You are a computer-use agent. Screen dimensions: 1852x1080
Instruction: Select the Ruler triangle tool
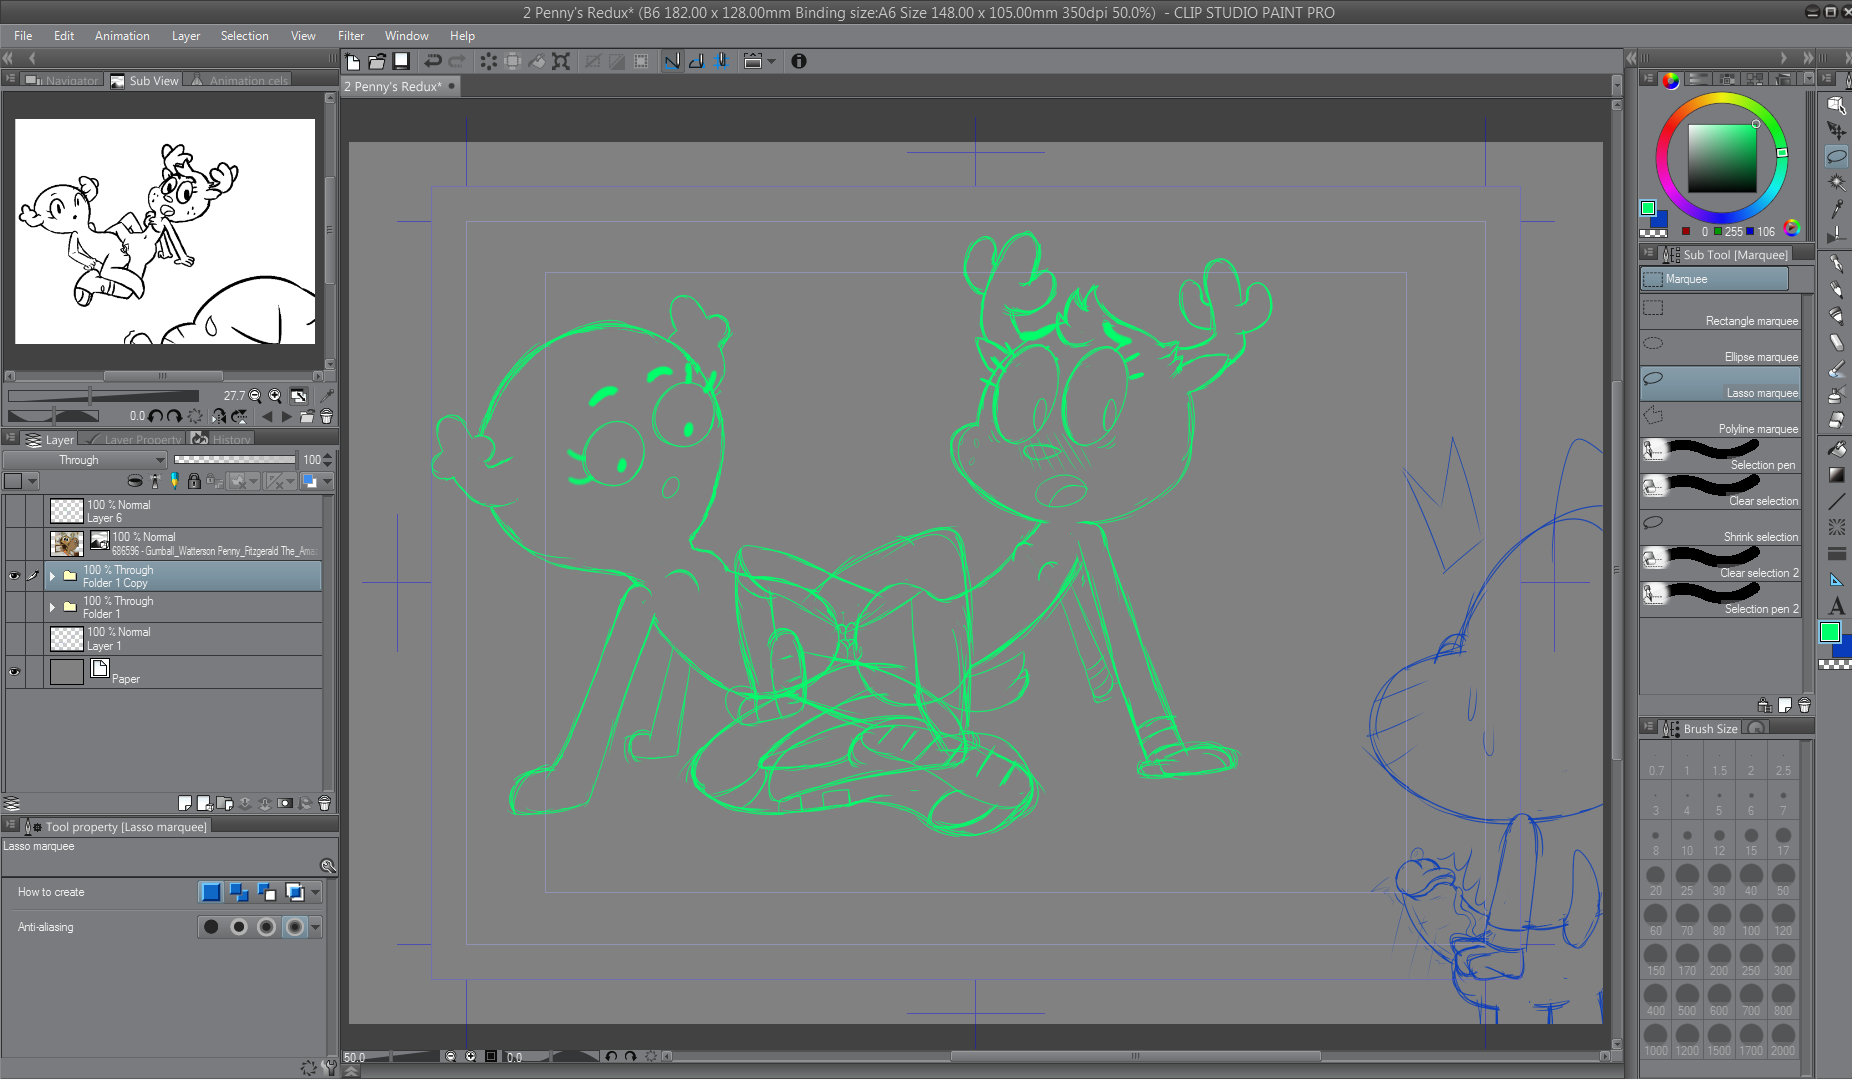(x=1836, y=580)
